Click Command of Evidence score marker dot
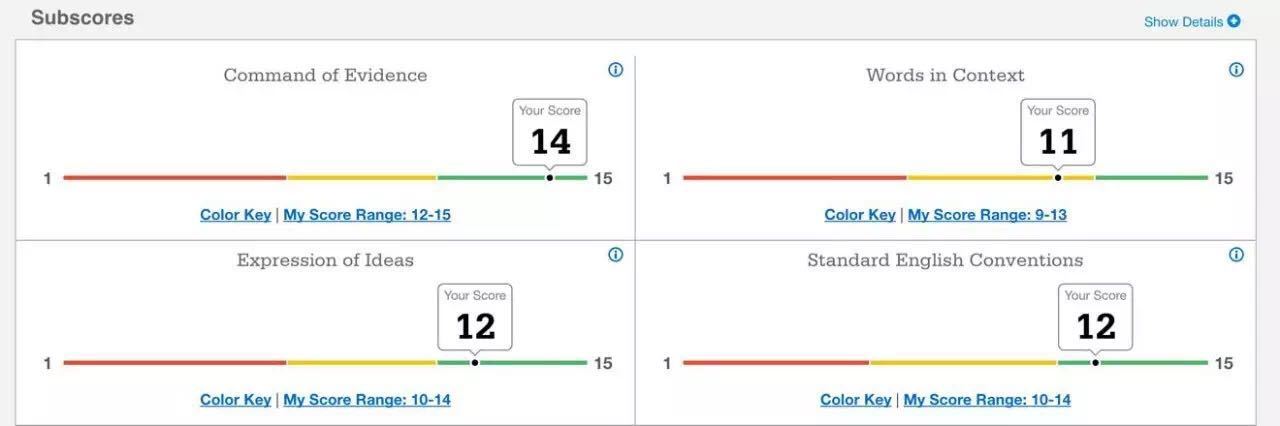The image size is (1280, 426). coord(550,178)
